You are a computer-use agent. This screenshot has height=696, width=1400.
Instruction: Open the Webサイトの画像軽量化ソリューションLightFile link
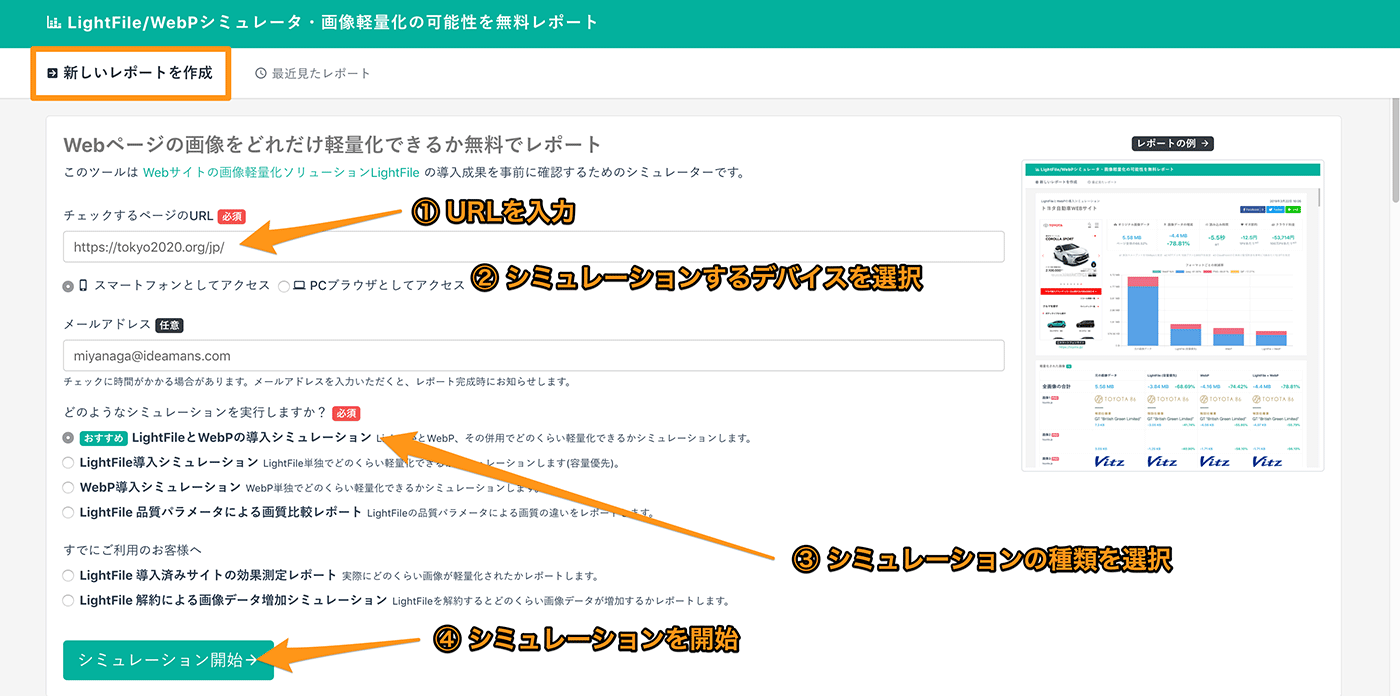(282, 172)
